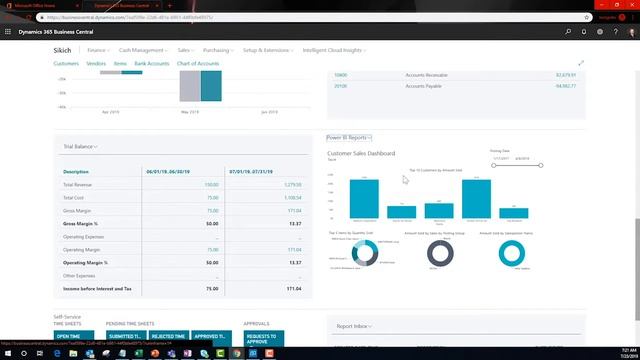The image size is (640, 360).
Task: Open Camtasia from the taskbar
Action: point(220,353)
